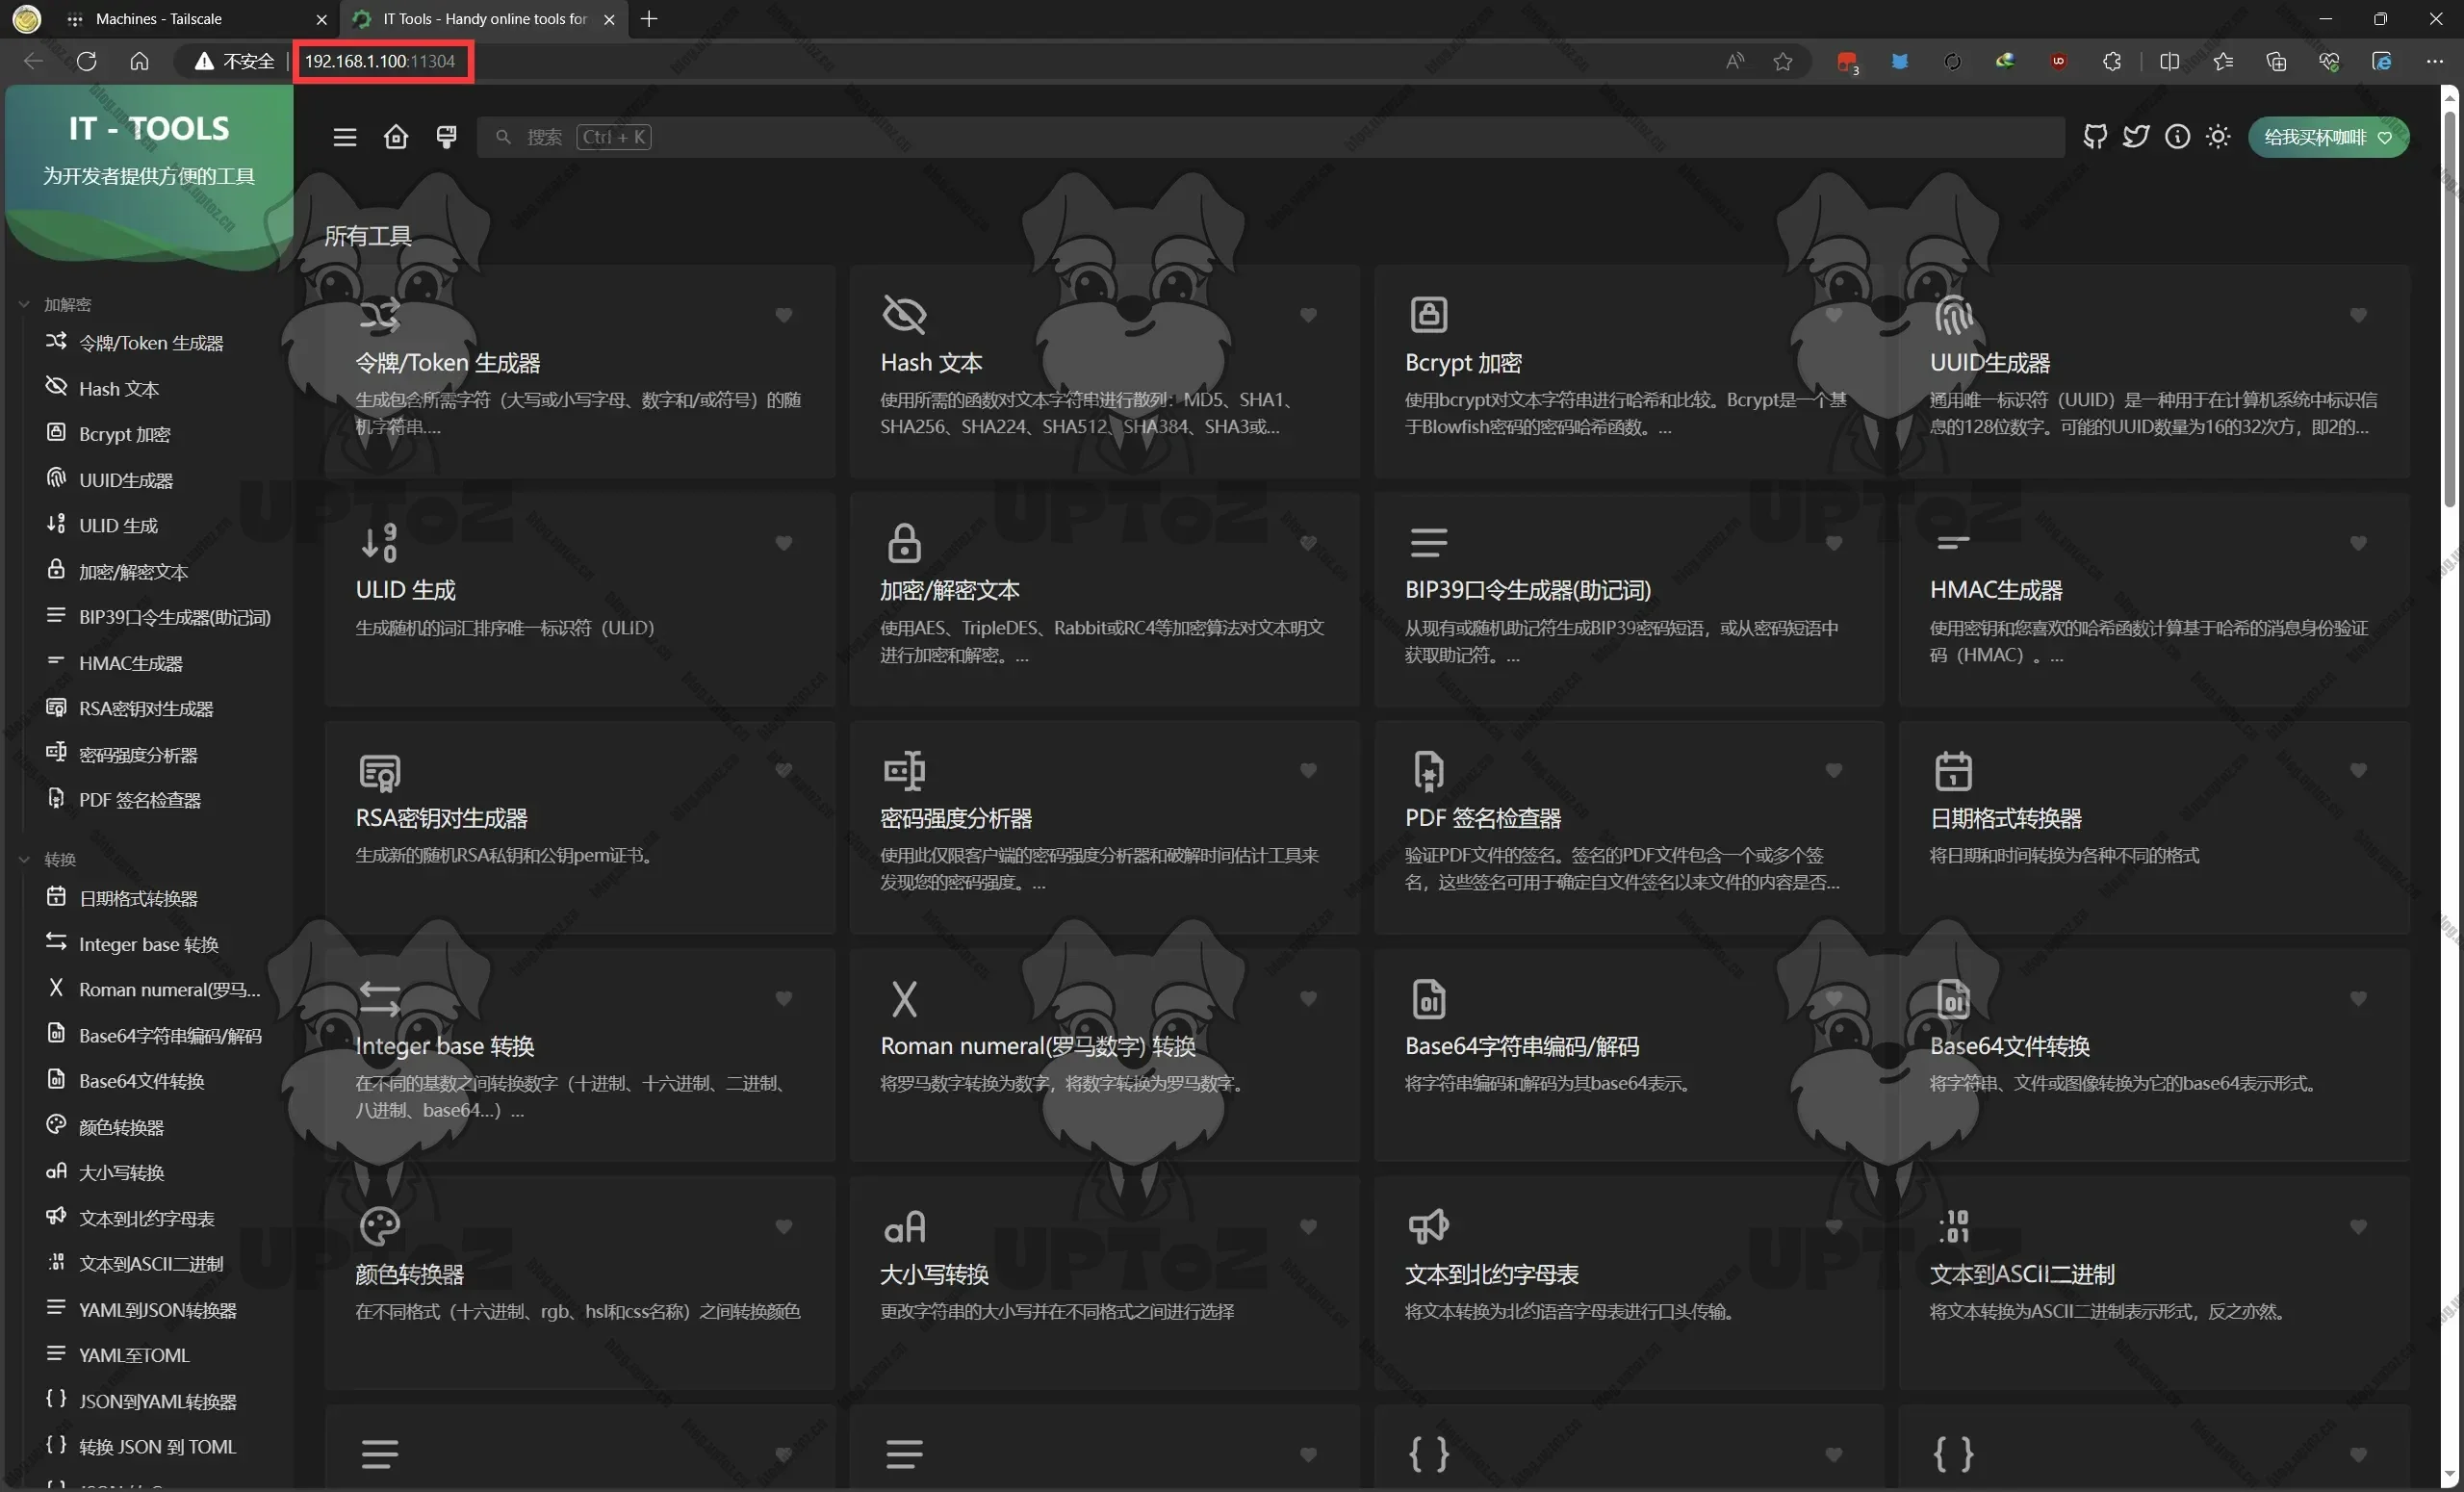This screenshot has width=2464, height=1492.
Task: Focus the 搜索 search field
Action: 1270,137
